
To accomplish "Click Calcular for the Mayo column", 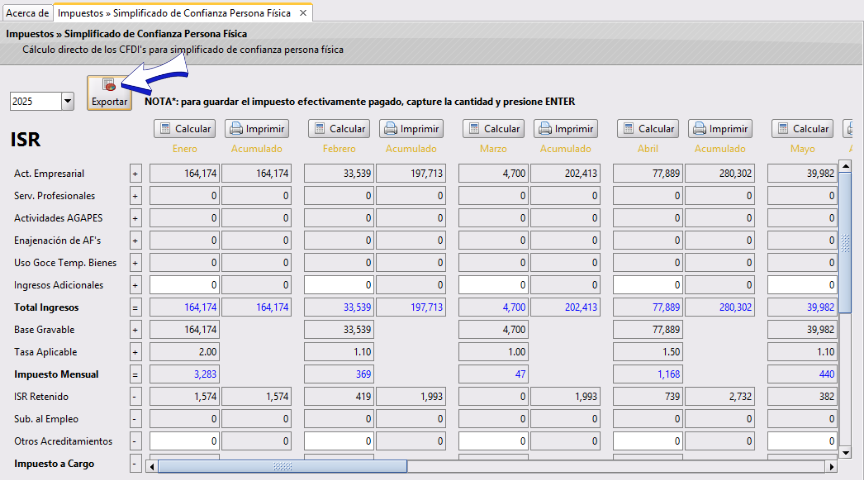I will [x=801, y=129].
